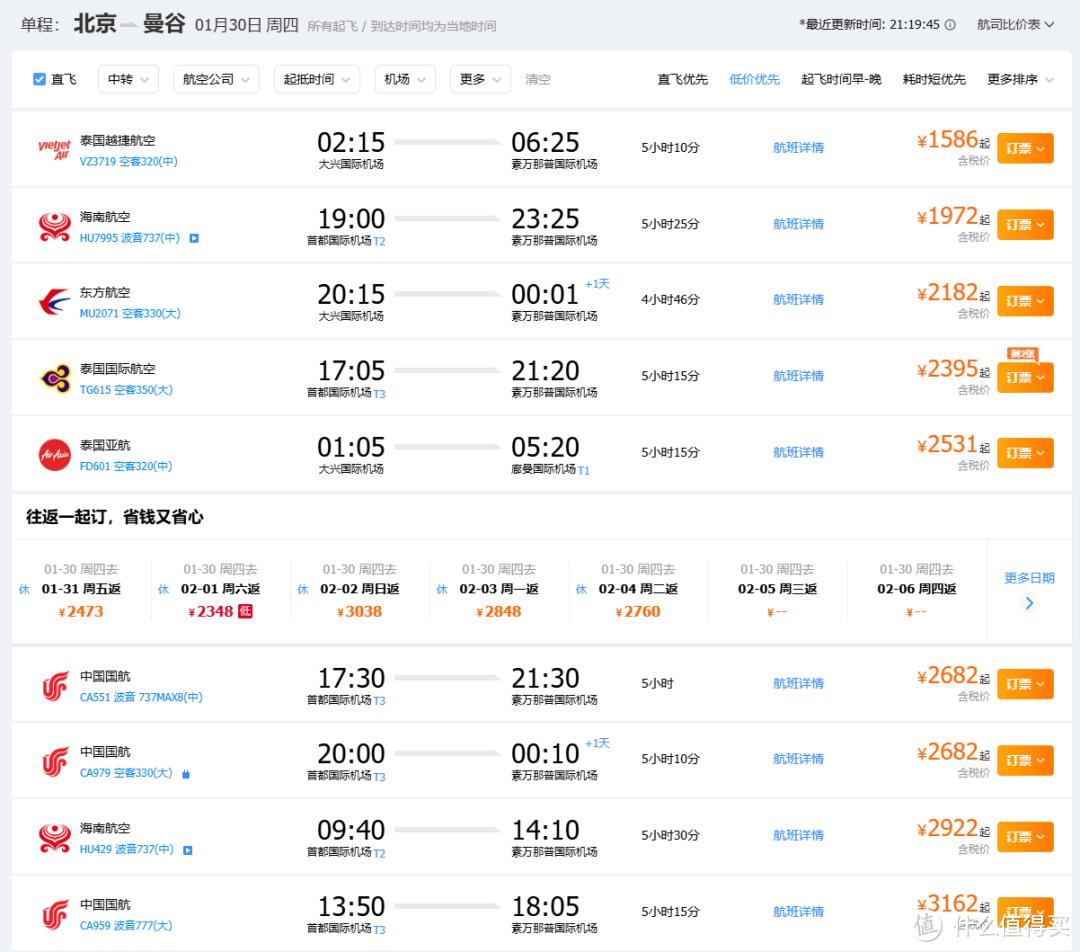Expand the 起抵时间 time filter
The image size is (1080, 952).
click(x=317, y=79)
